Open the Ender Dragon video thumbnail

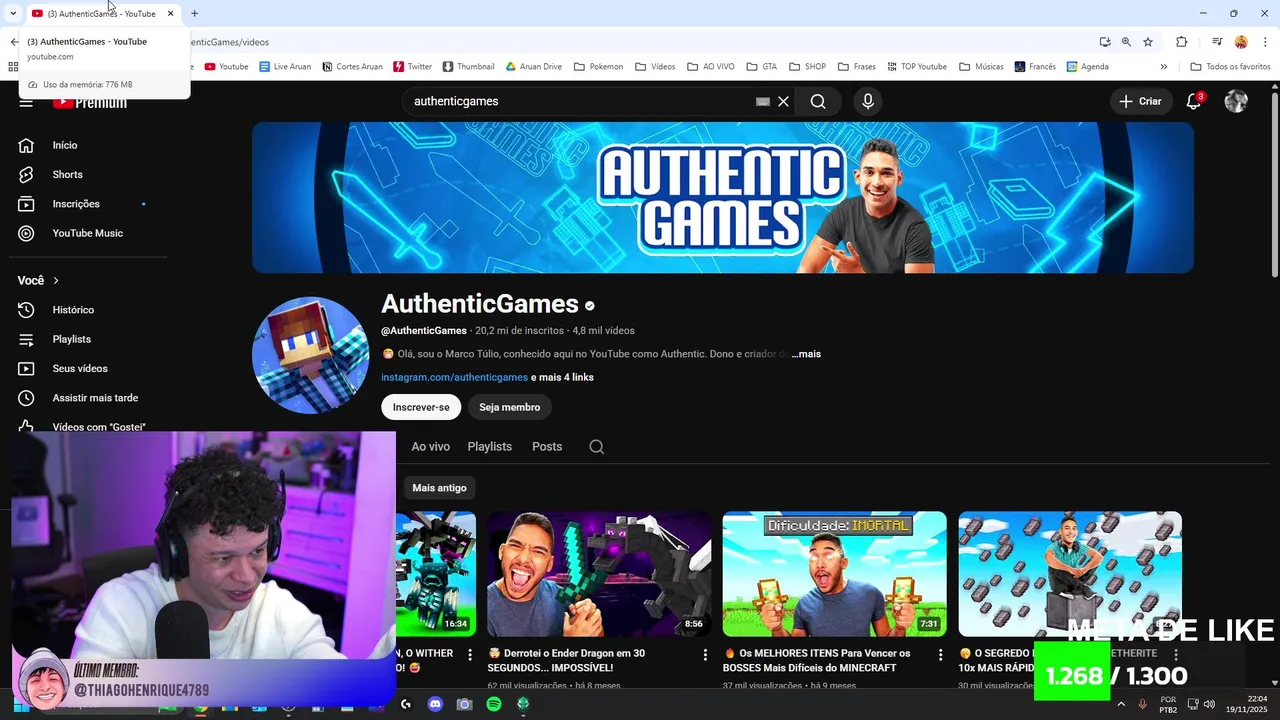point(599,574)
